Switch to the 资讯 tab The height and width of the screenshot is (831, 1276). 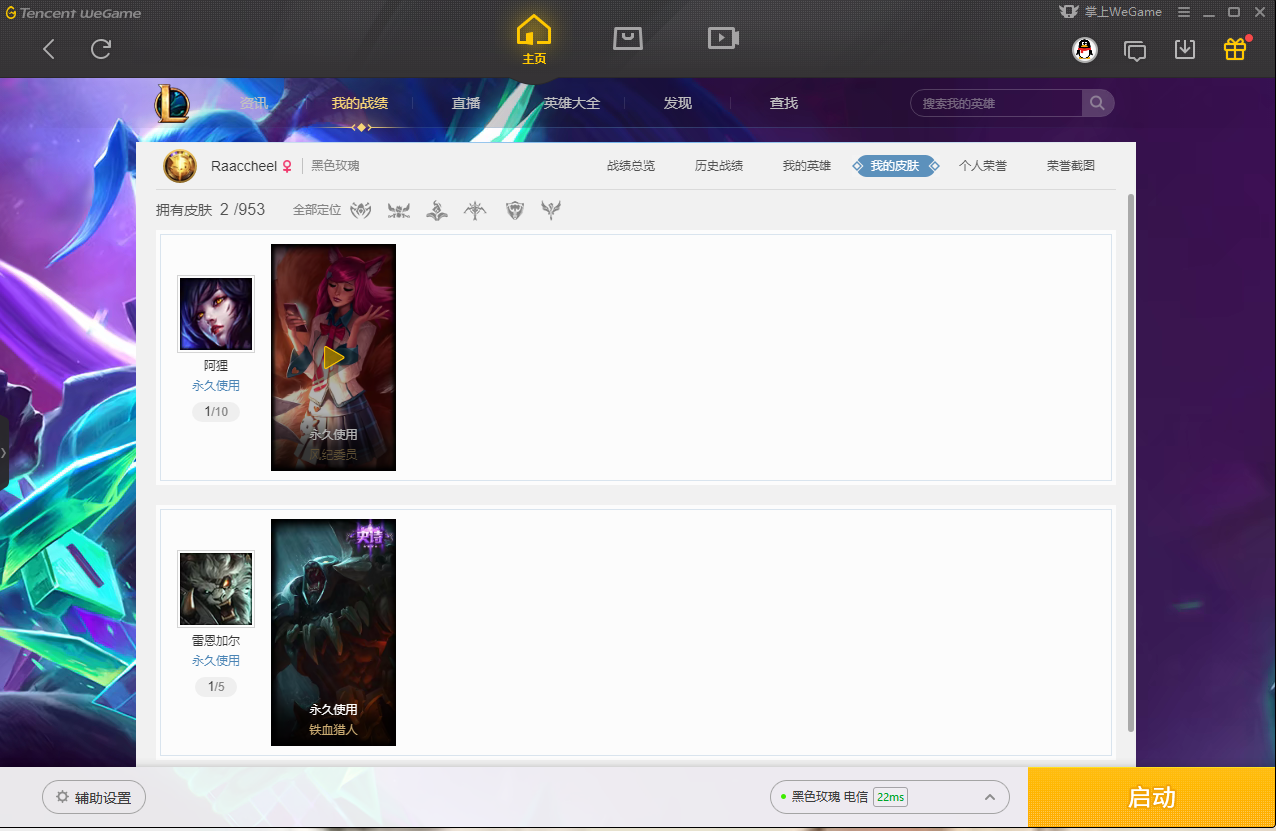254,103
